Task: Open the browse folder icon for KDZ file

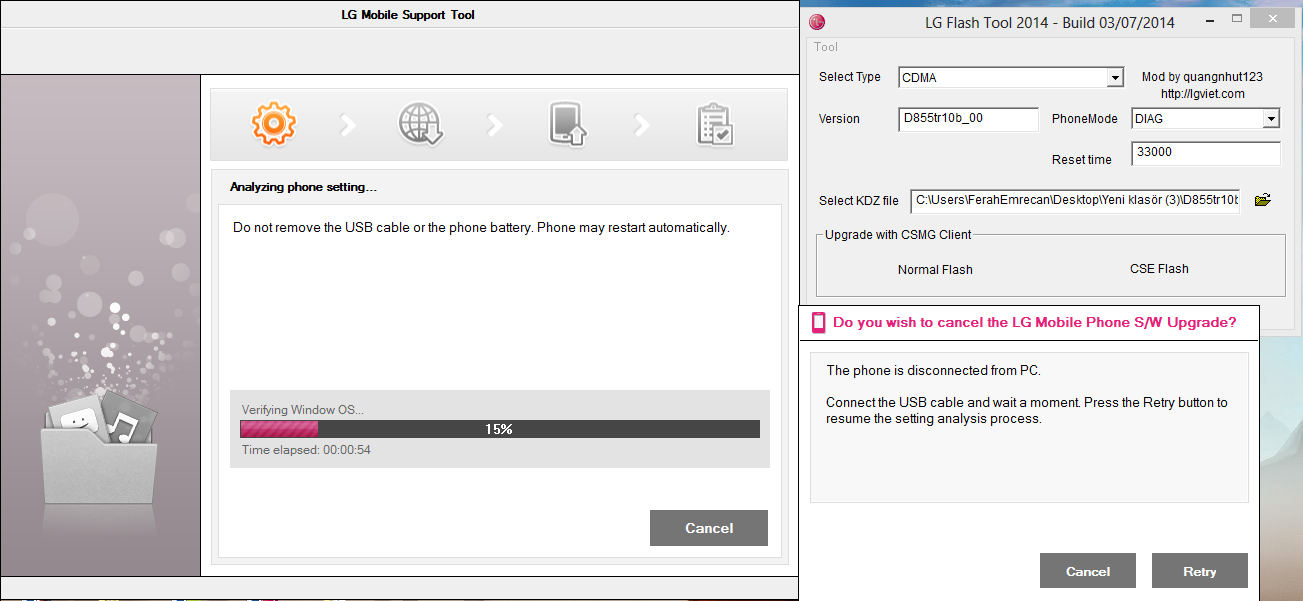Action: point(1262,200)
